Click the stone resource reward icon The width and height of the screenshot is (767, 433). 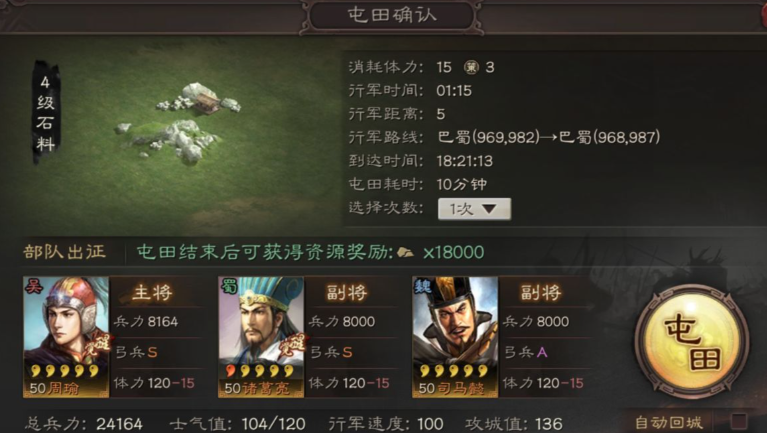(x=406, y=252)
